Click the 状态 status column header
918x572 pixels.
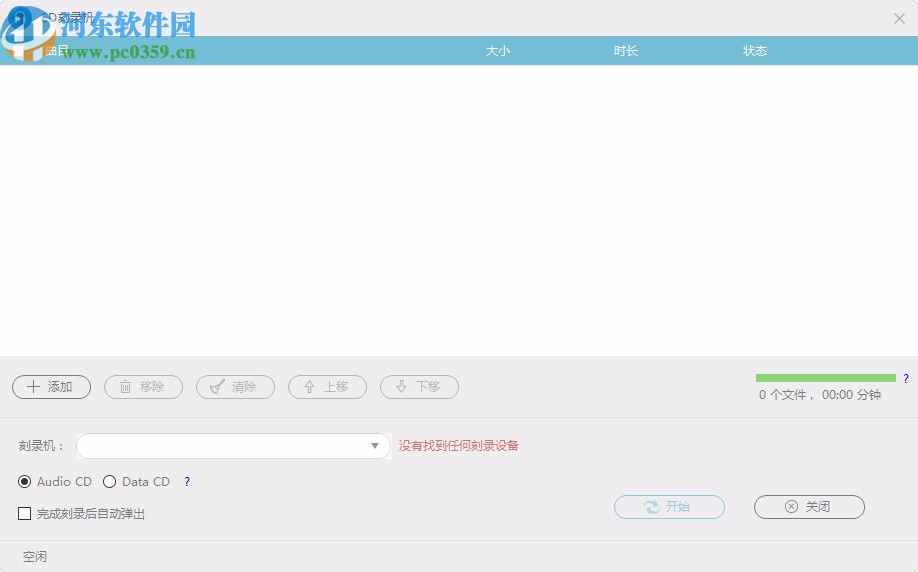coord(755,51)
